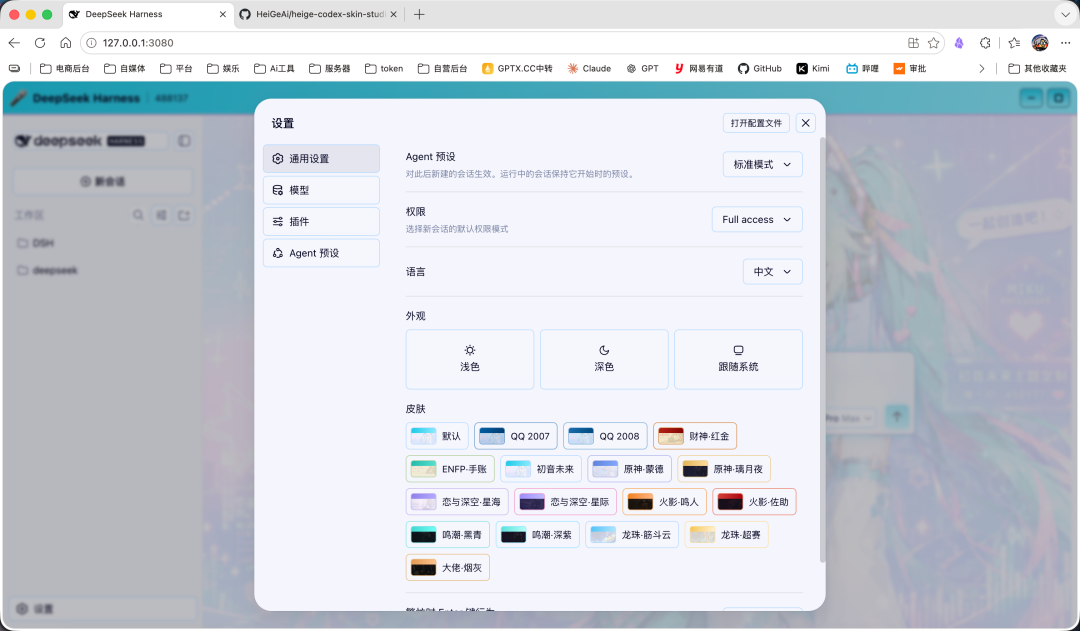Open the browser extensions puzzle icon
Image resolution: width=1080 pixels, height=631 pixels.
(985, 43)
